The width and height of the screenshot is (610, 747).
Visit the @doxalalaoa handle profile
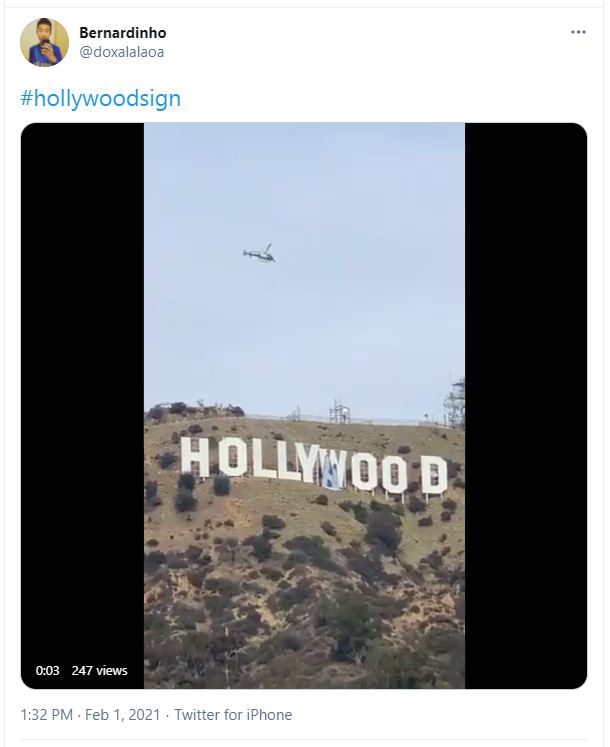(x=122, y=52)
